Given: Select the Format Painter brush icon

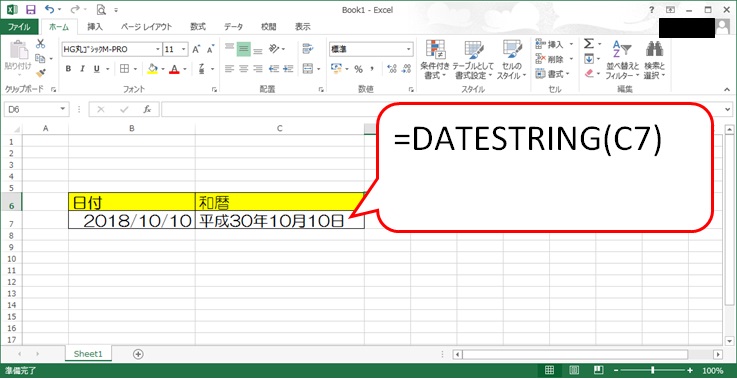Looking at the screenshot, I should (x=41, y=73).
